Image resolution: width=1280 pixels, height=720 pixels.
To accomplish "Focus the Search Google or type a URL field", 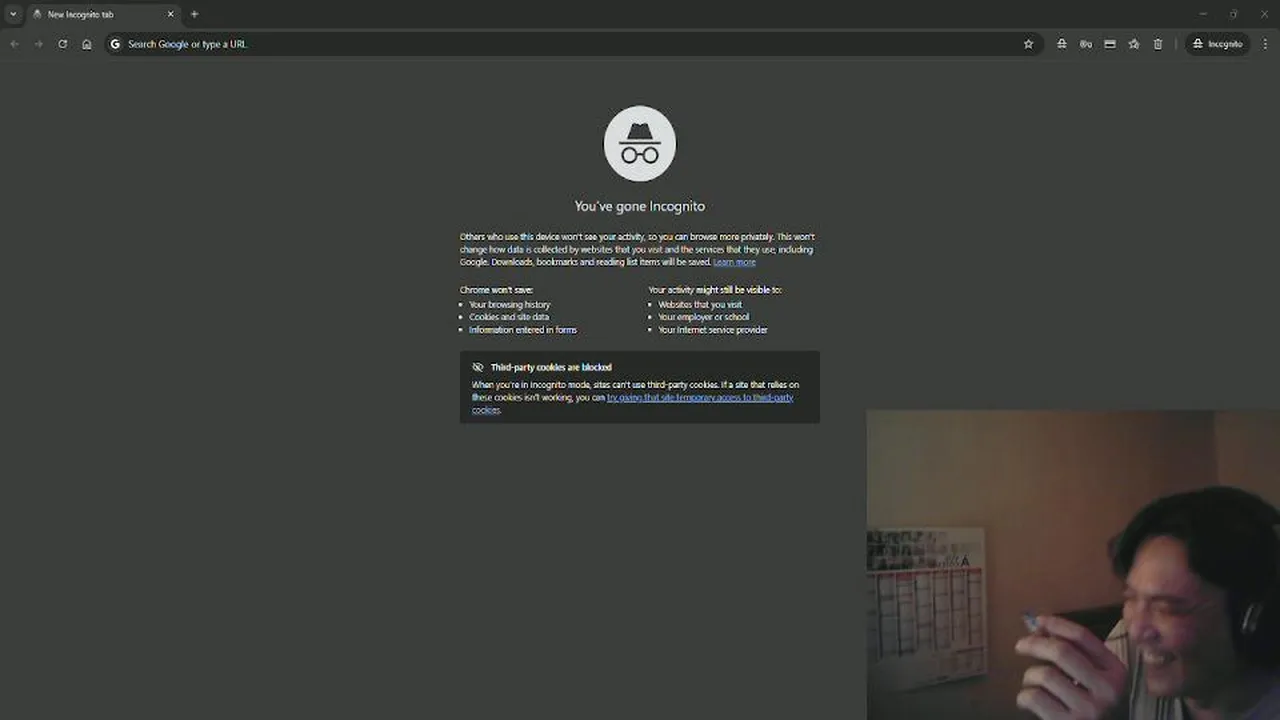I will (x=572, y=44).
